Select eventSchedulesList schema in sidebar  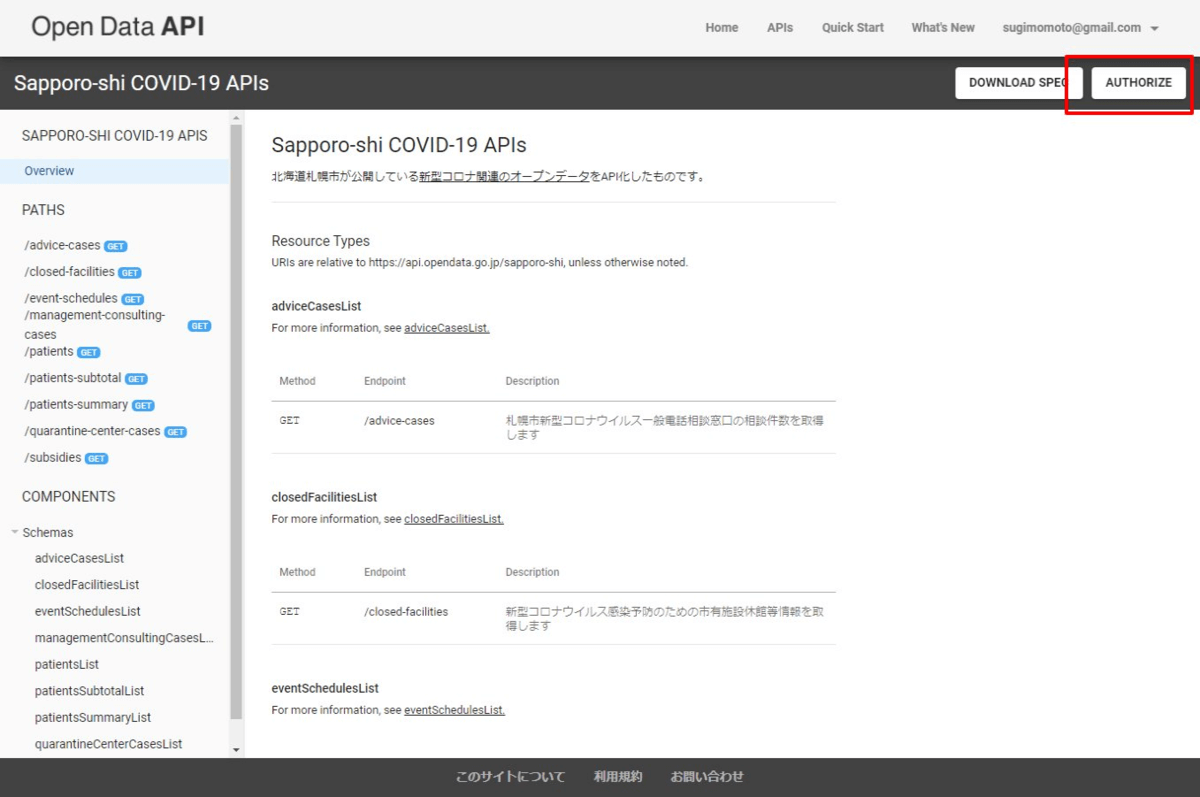point(88,611)
